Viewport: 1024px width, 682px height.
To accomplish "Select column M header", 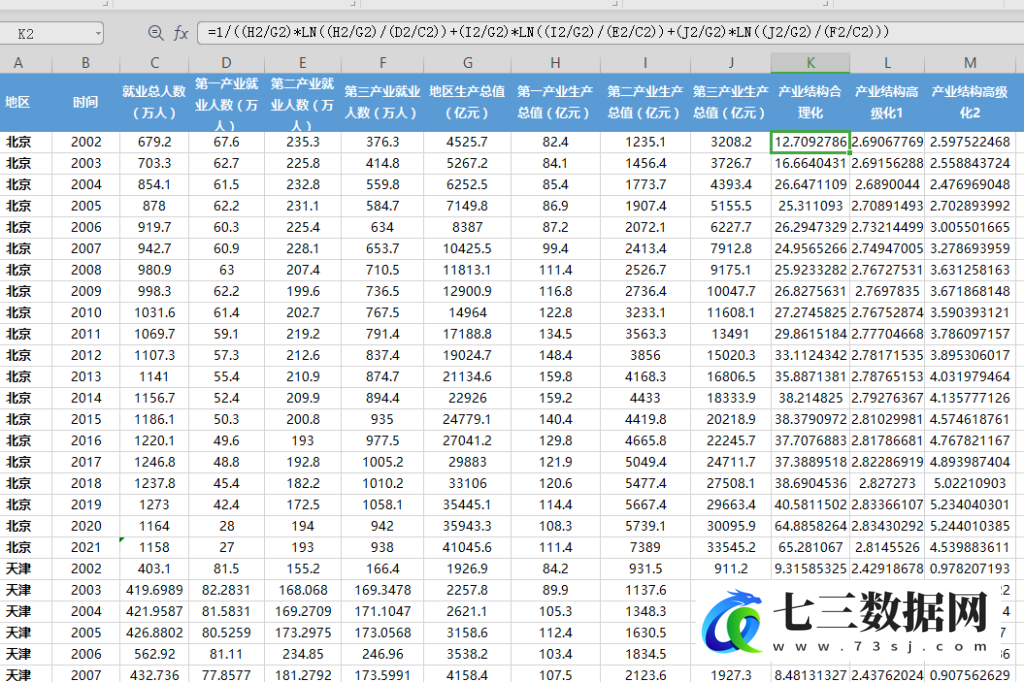I will [x=970, y=63].
